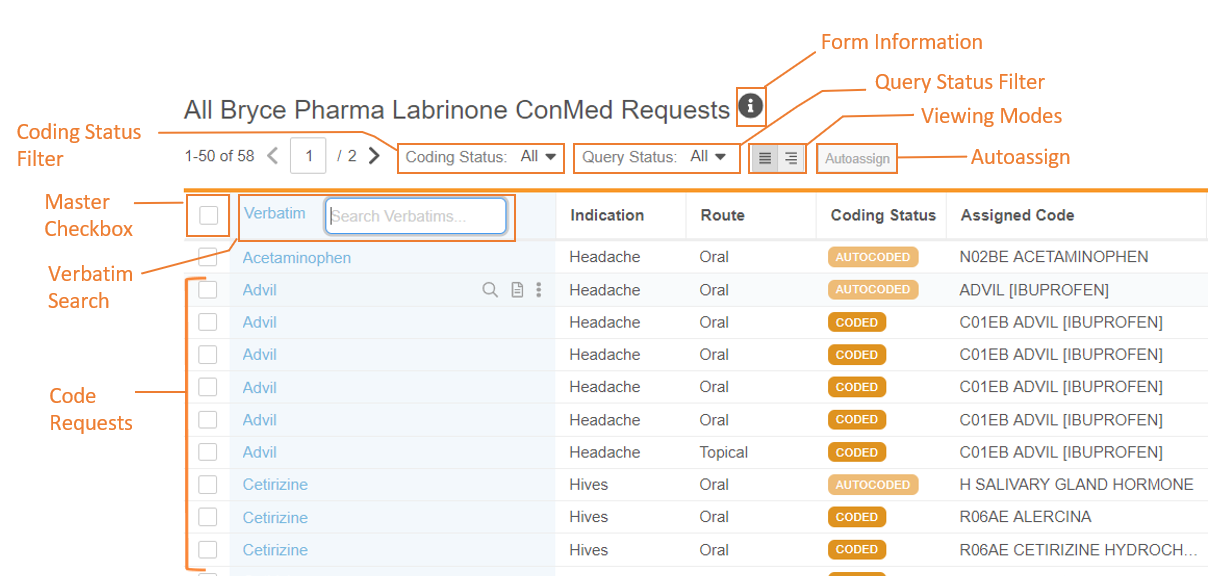Open the document icon in the Advil row

point(517,290)
